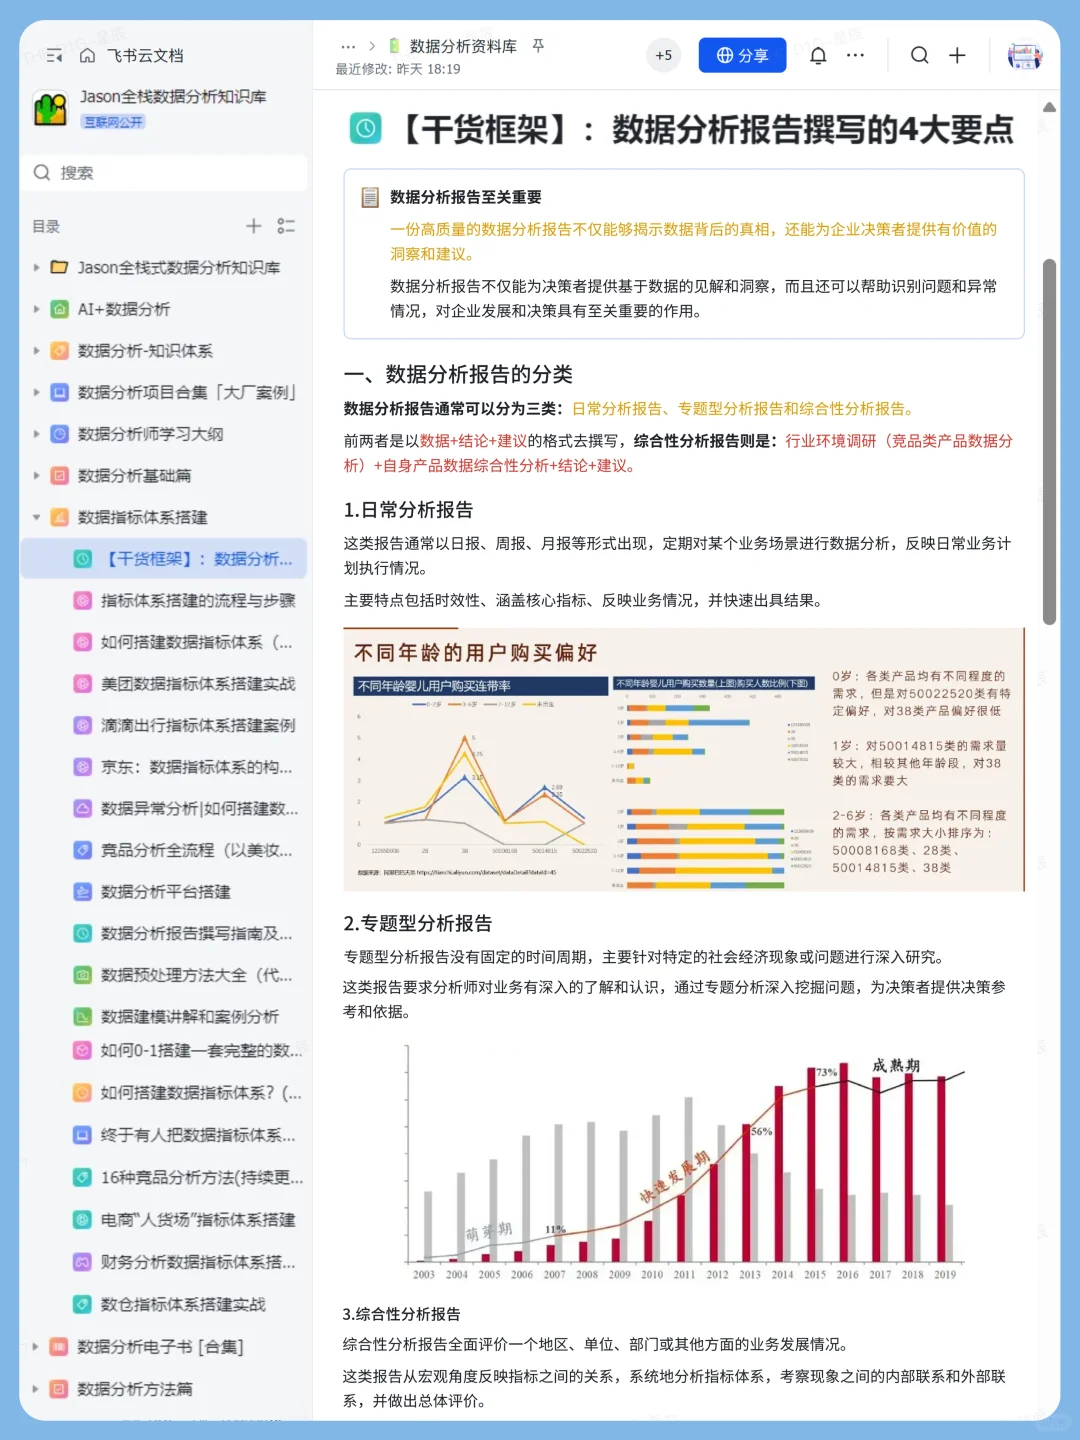
Task: Click icon beside 数据异常分析 item
Action: (83, 808)
